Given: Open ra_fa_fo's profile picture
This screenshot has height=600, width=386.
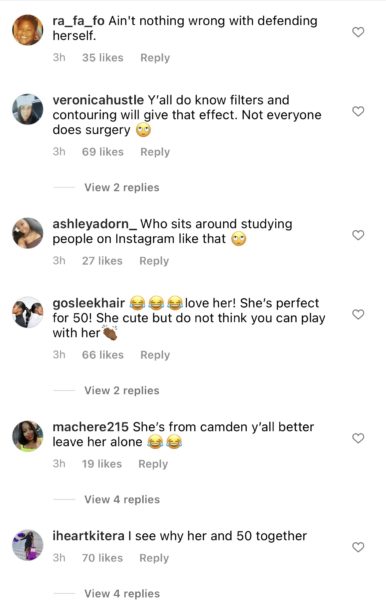Looking at the screenshot, I should (28, 30).
